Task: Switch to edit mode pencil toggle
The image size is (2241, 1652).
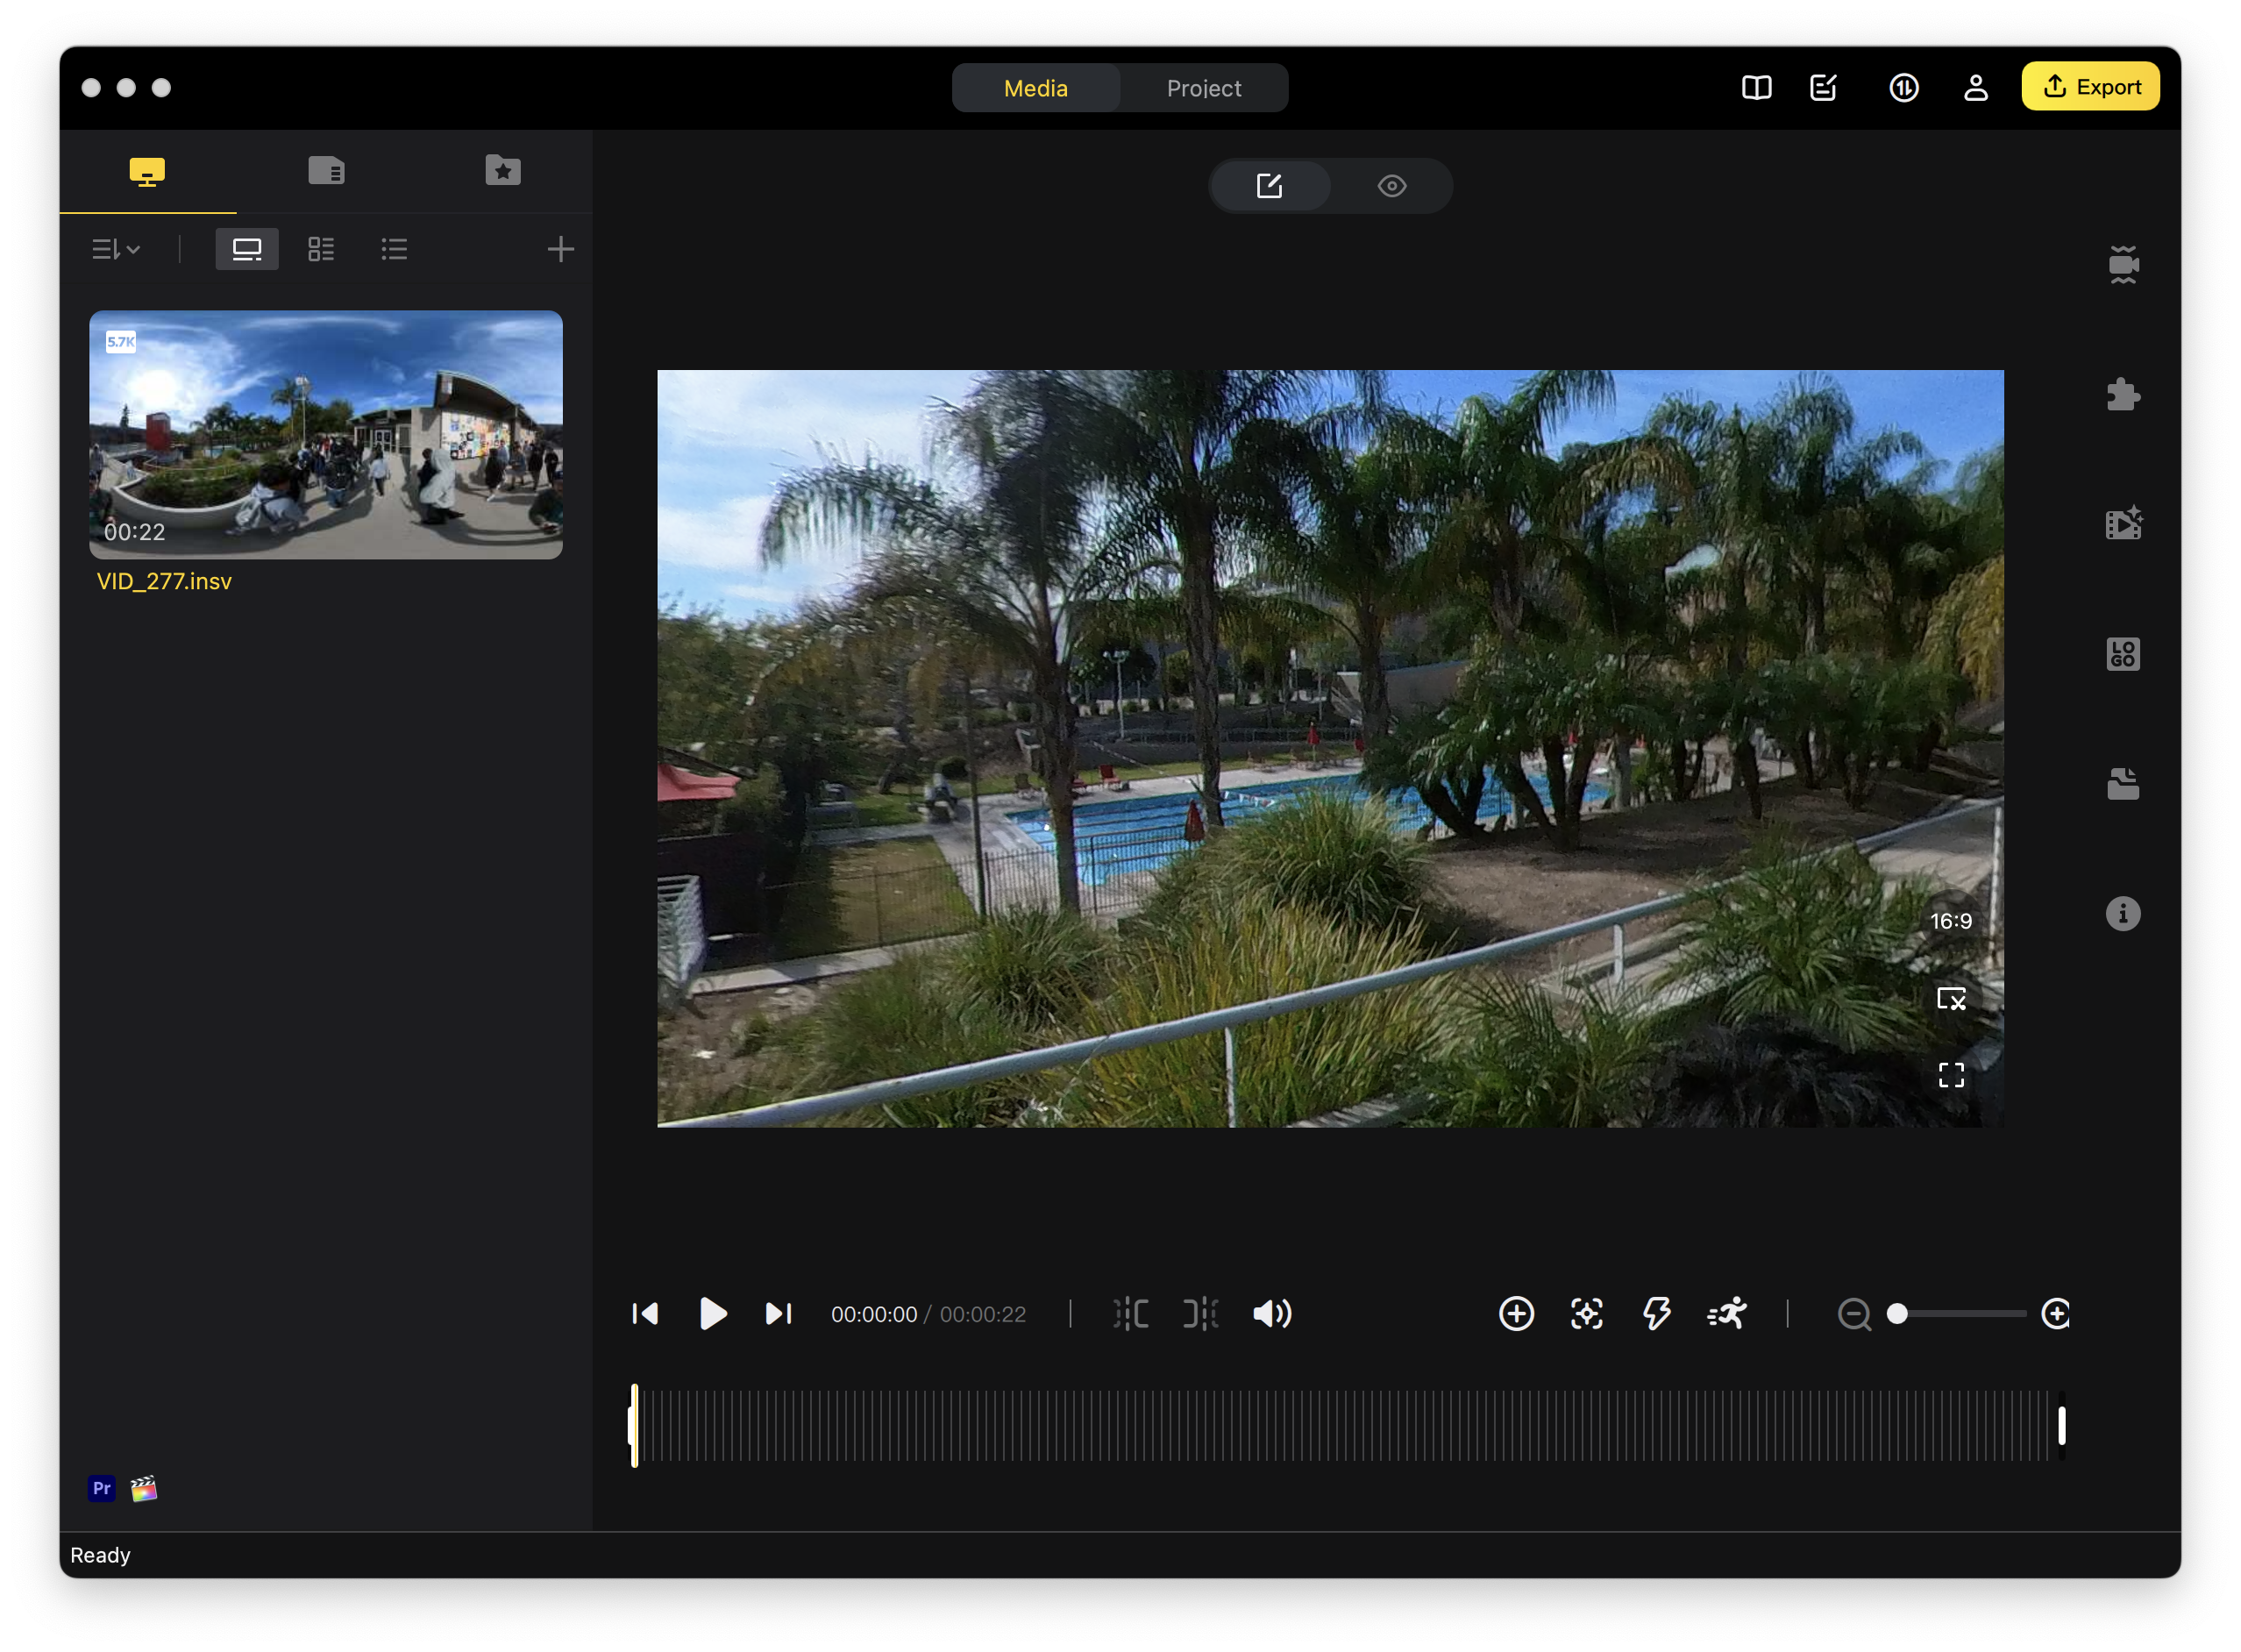Action: tap(1269, 186)
